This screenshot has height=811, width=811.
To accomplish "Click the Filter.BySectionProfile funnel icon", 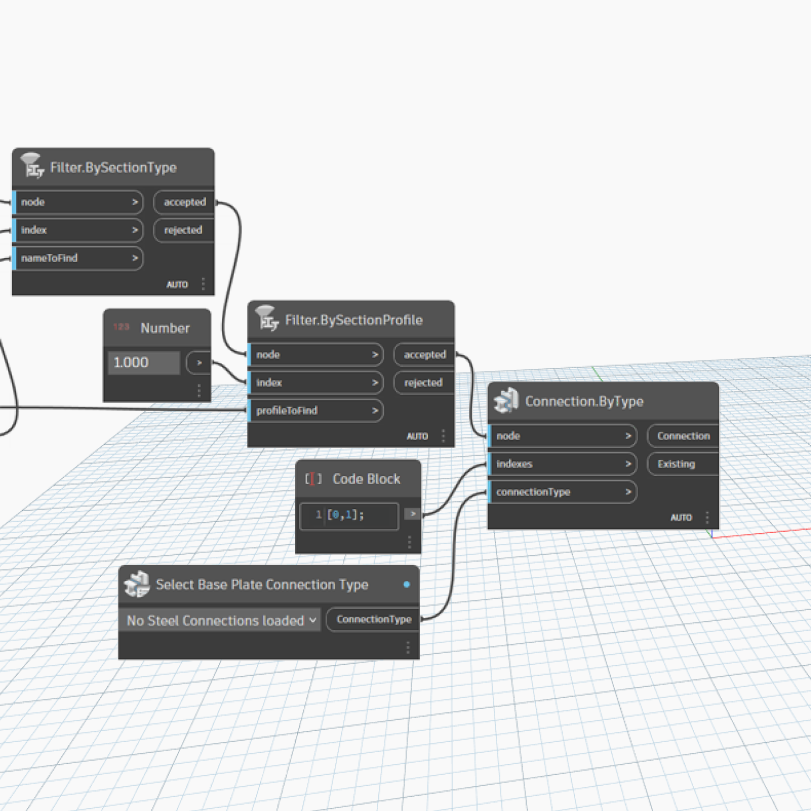I will (267, 318).
